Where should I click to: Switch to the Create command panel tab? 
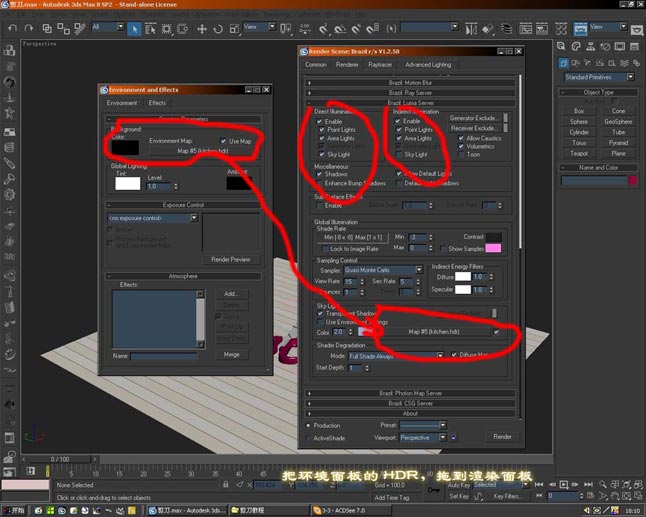(562, 46)
